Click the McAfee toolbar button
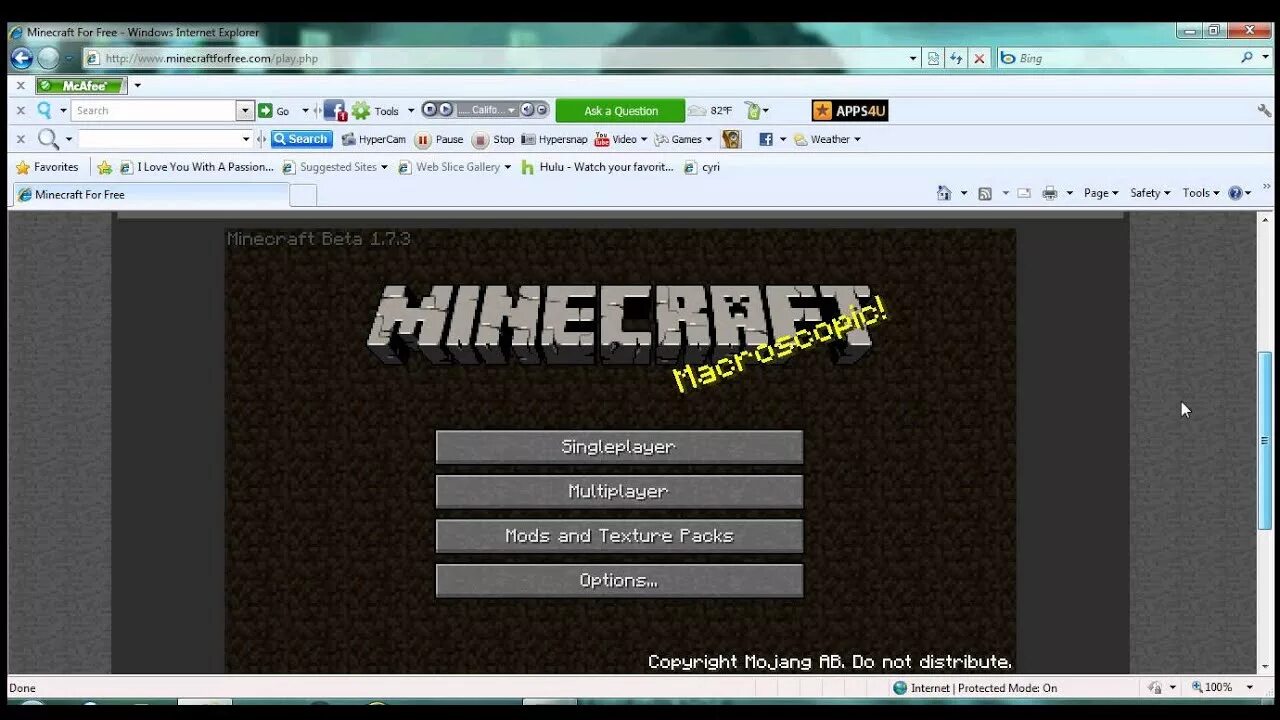 coord(81,86)
